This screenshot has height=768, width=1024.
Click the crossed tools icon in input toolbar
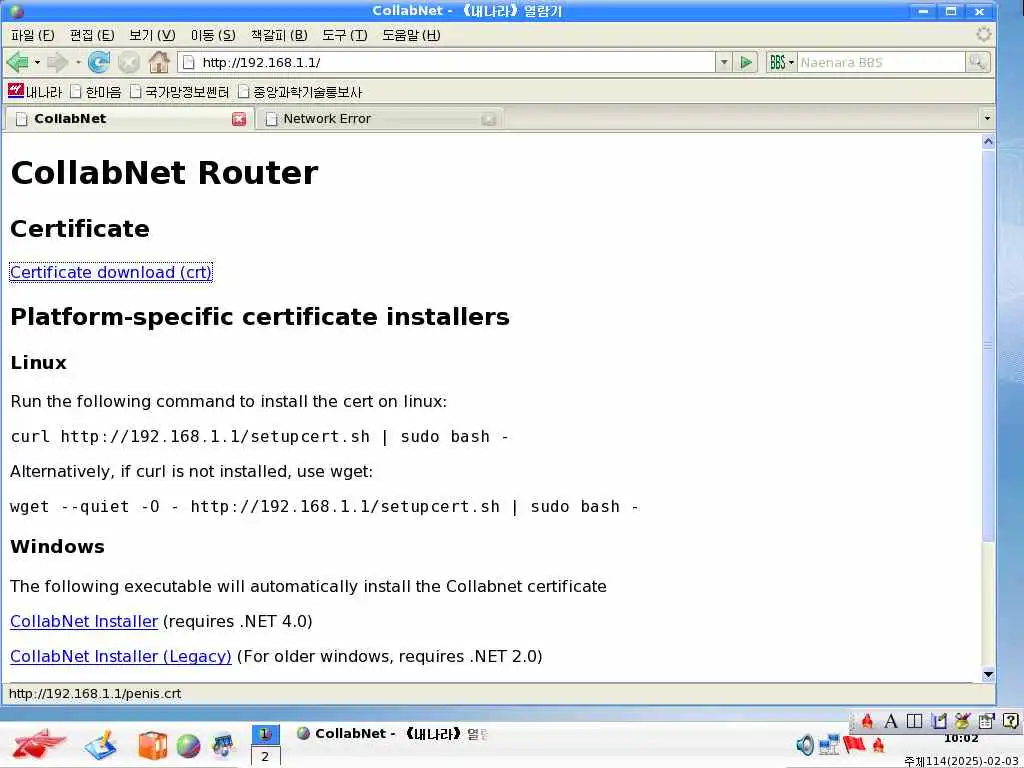point(963,721)
